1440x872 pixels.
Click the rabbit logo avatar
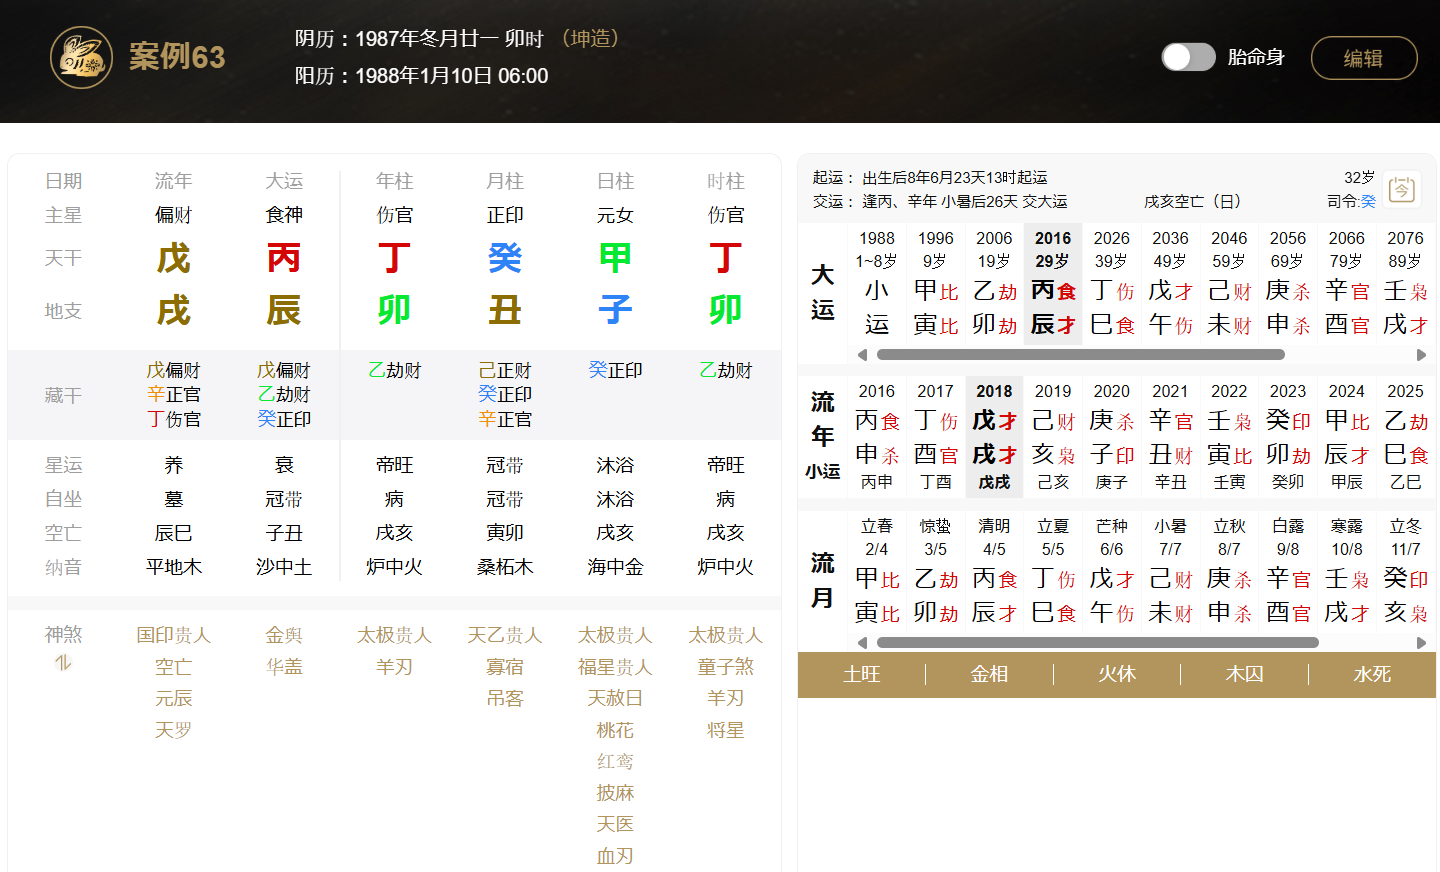[81, 58]
